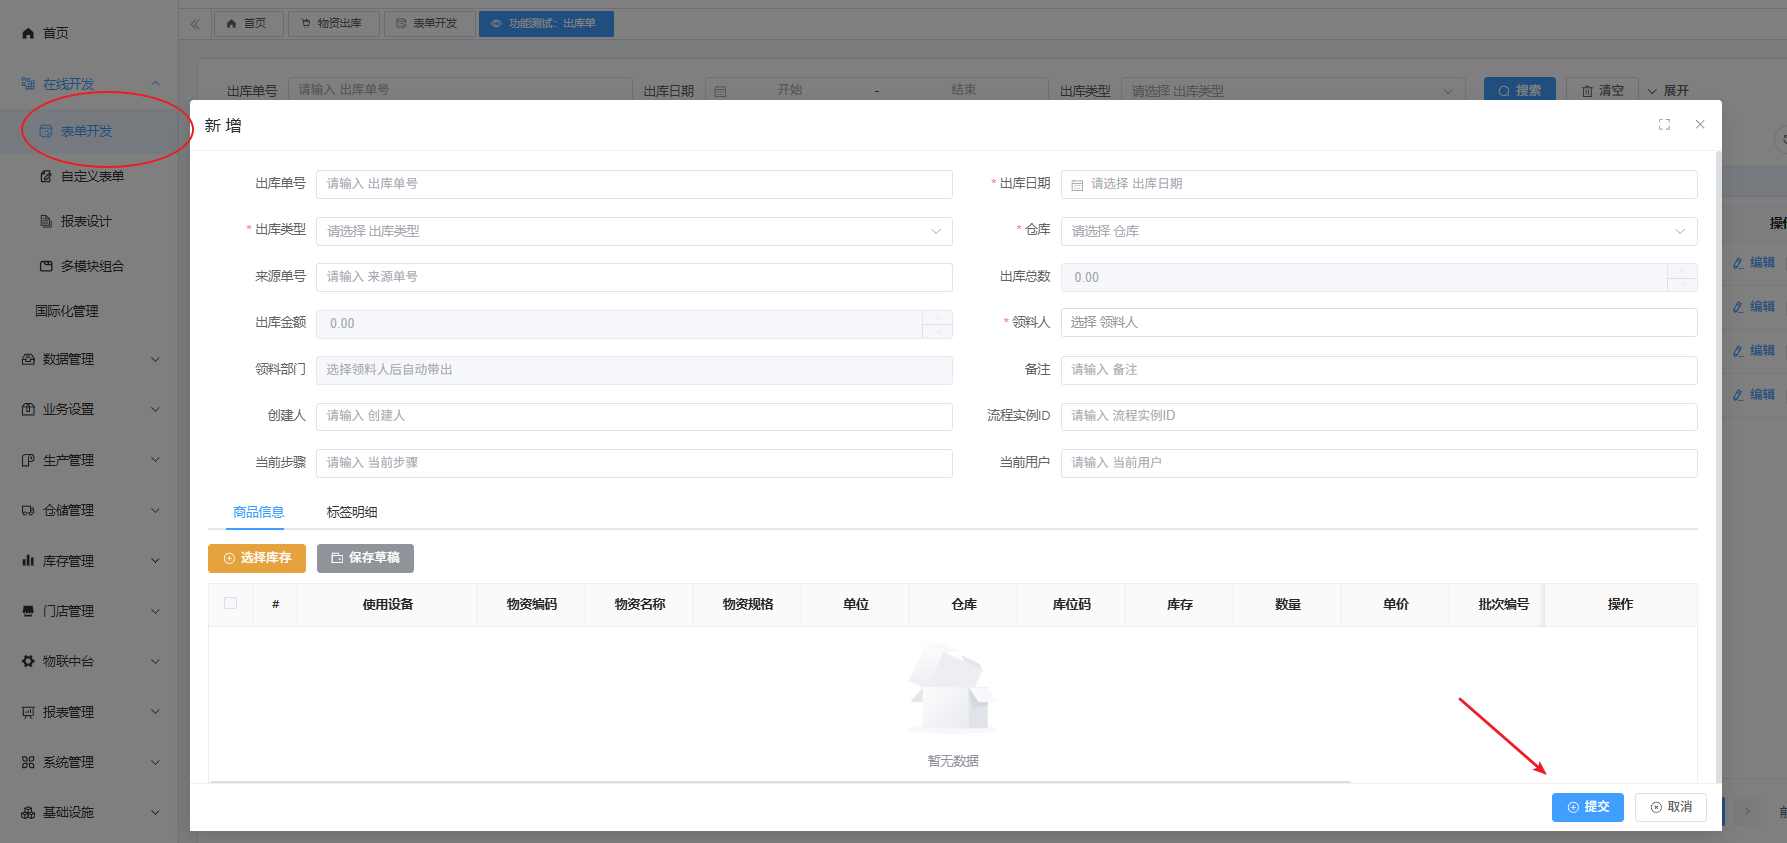Open the 物资出库 page tab

pyautogui.click(x=333, y=23)
